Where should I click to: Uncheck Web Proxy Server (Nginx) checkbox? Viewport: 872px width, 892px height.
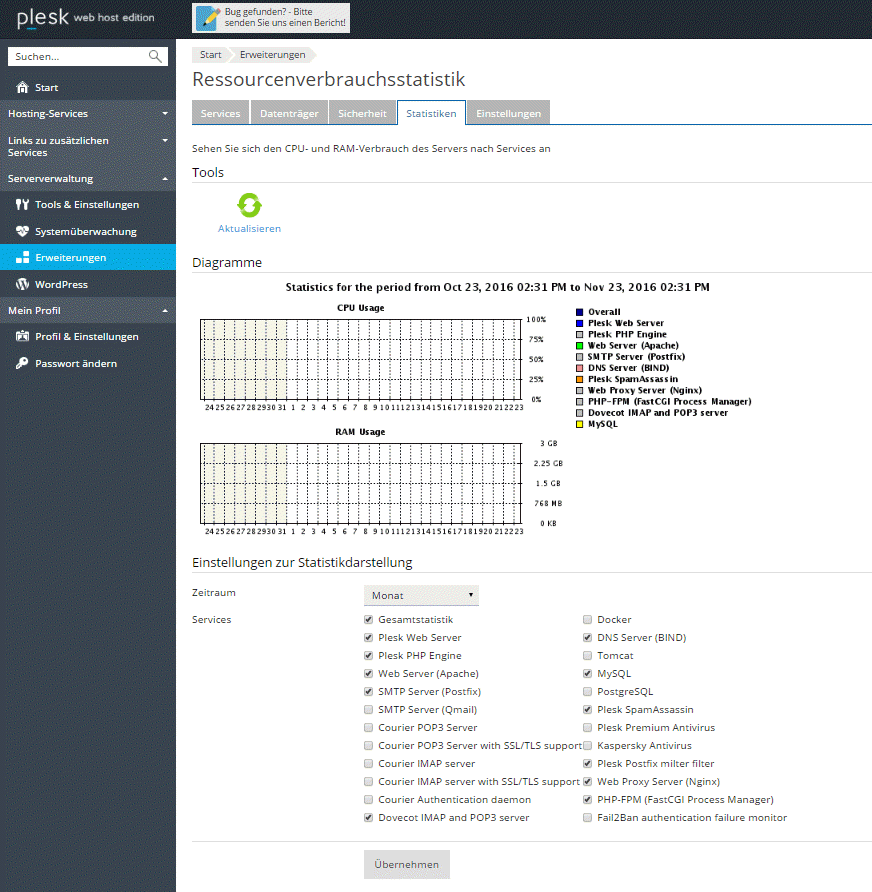click(588, 782)
